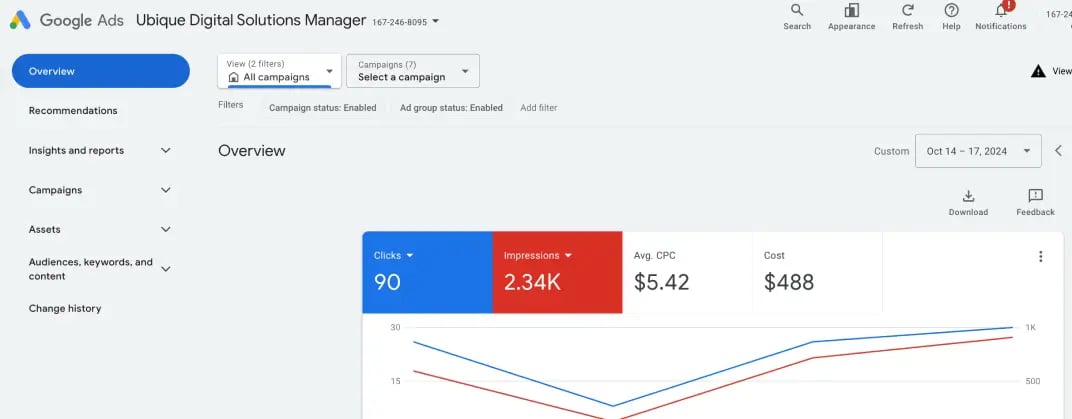Open the scorecard three-dot menu

pos(1040,257)
